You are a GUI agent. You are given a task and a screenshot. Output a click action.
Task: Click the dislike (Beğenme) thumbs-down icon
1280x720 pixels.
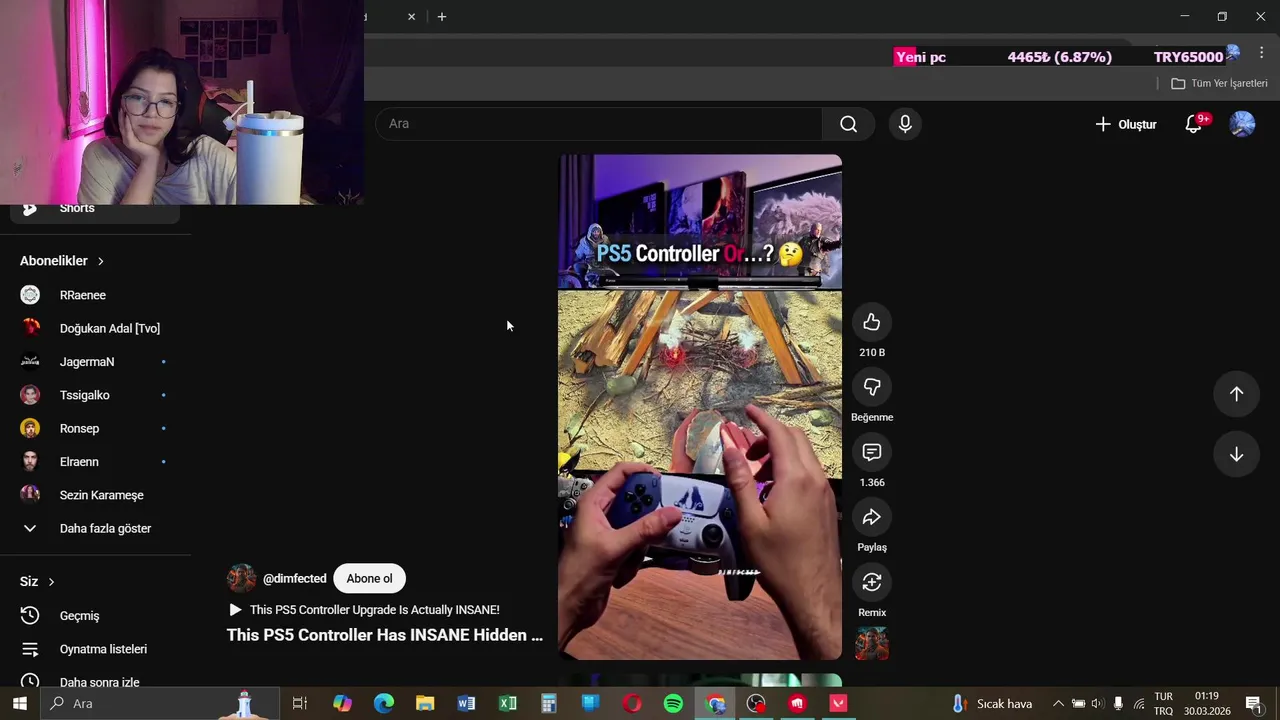pos(872,387)
